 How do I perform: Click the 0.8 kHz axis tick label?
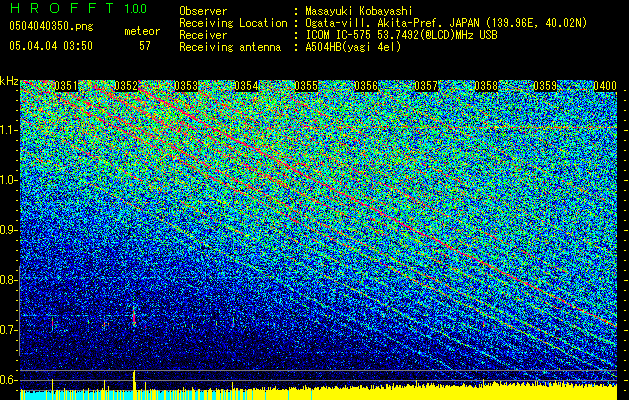pyautogui.click(x=9, y=280)
